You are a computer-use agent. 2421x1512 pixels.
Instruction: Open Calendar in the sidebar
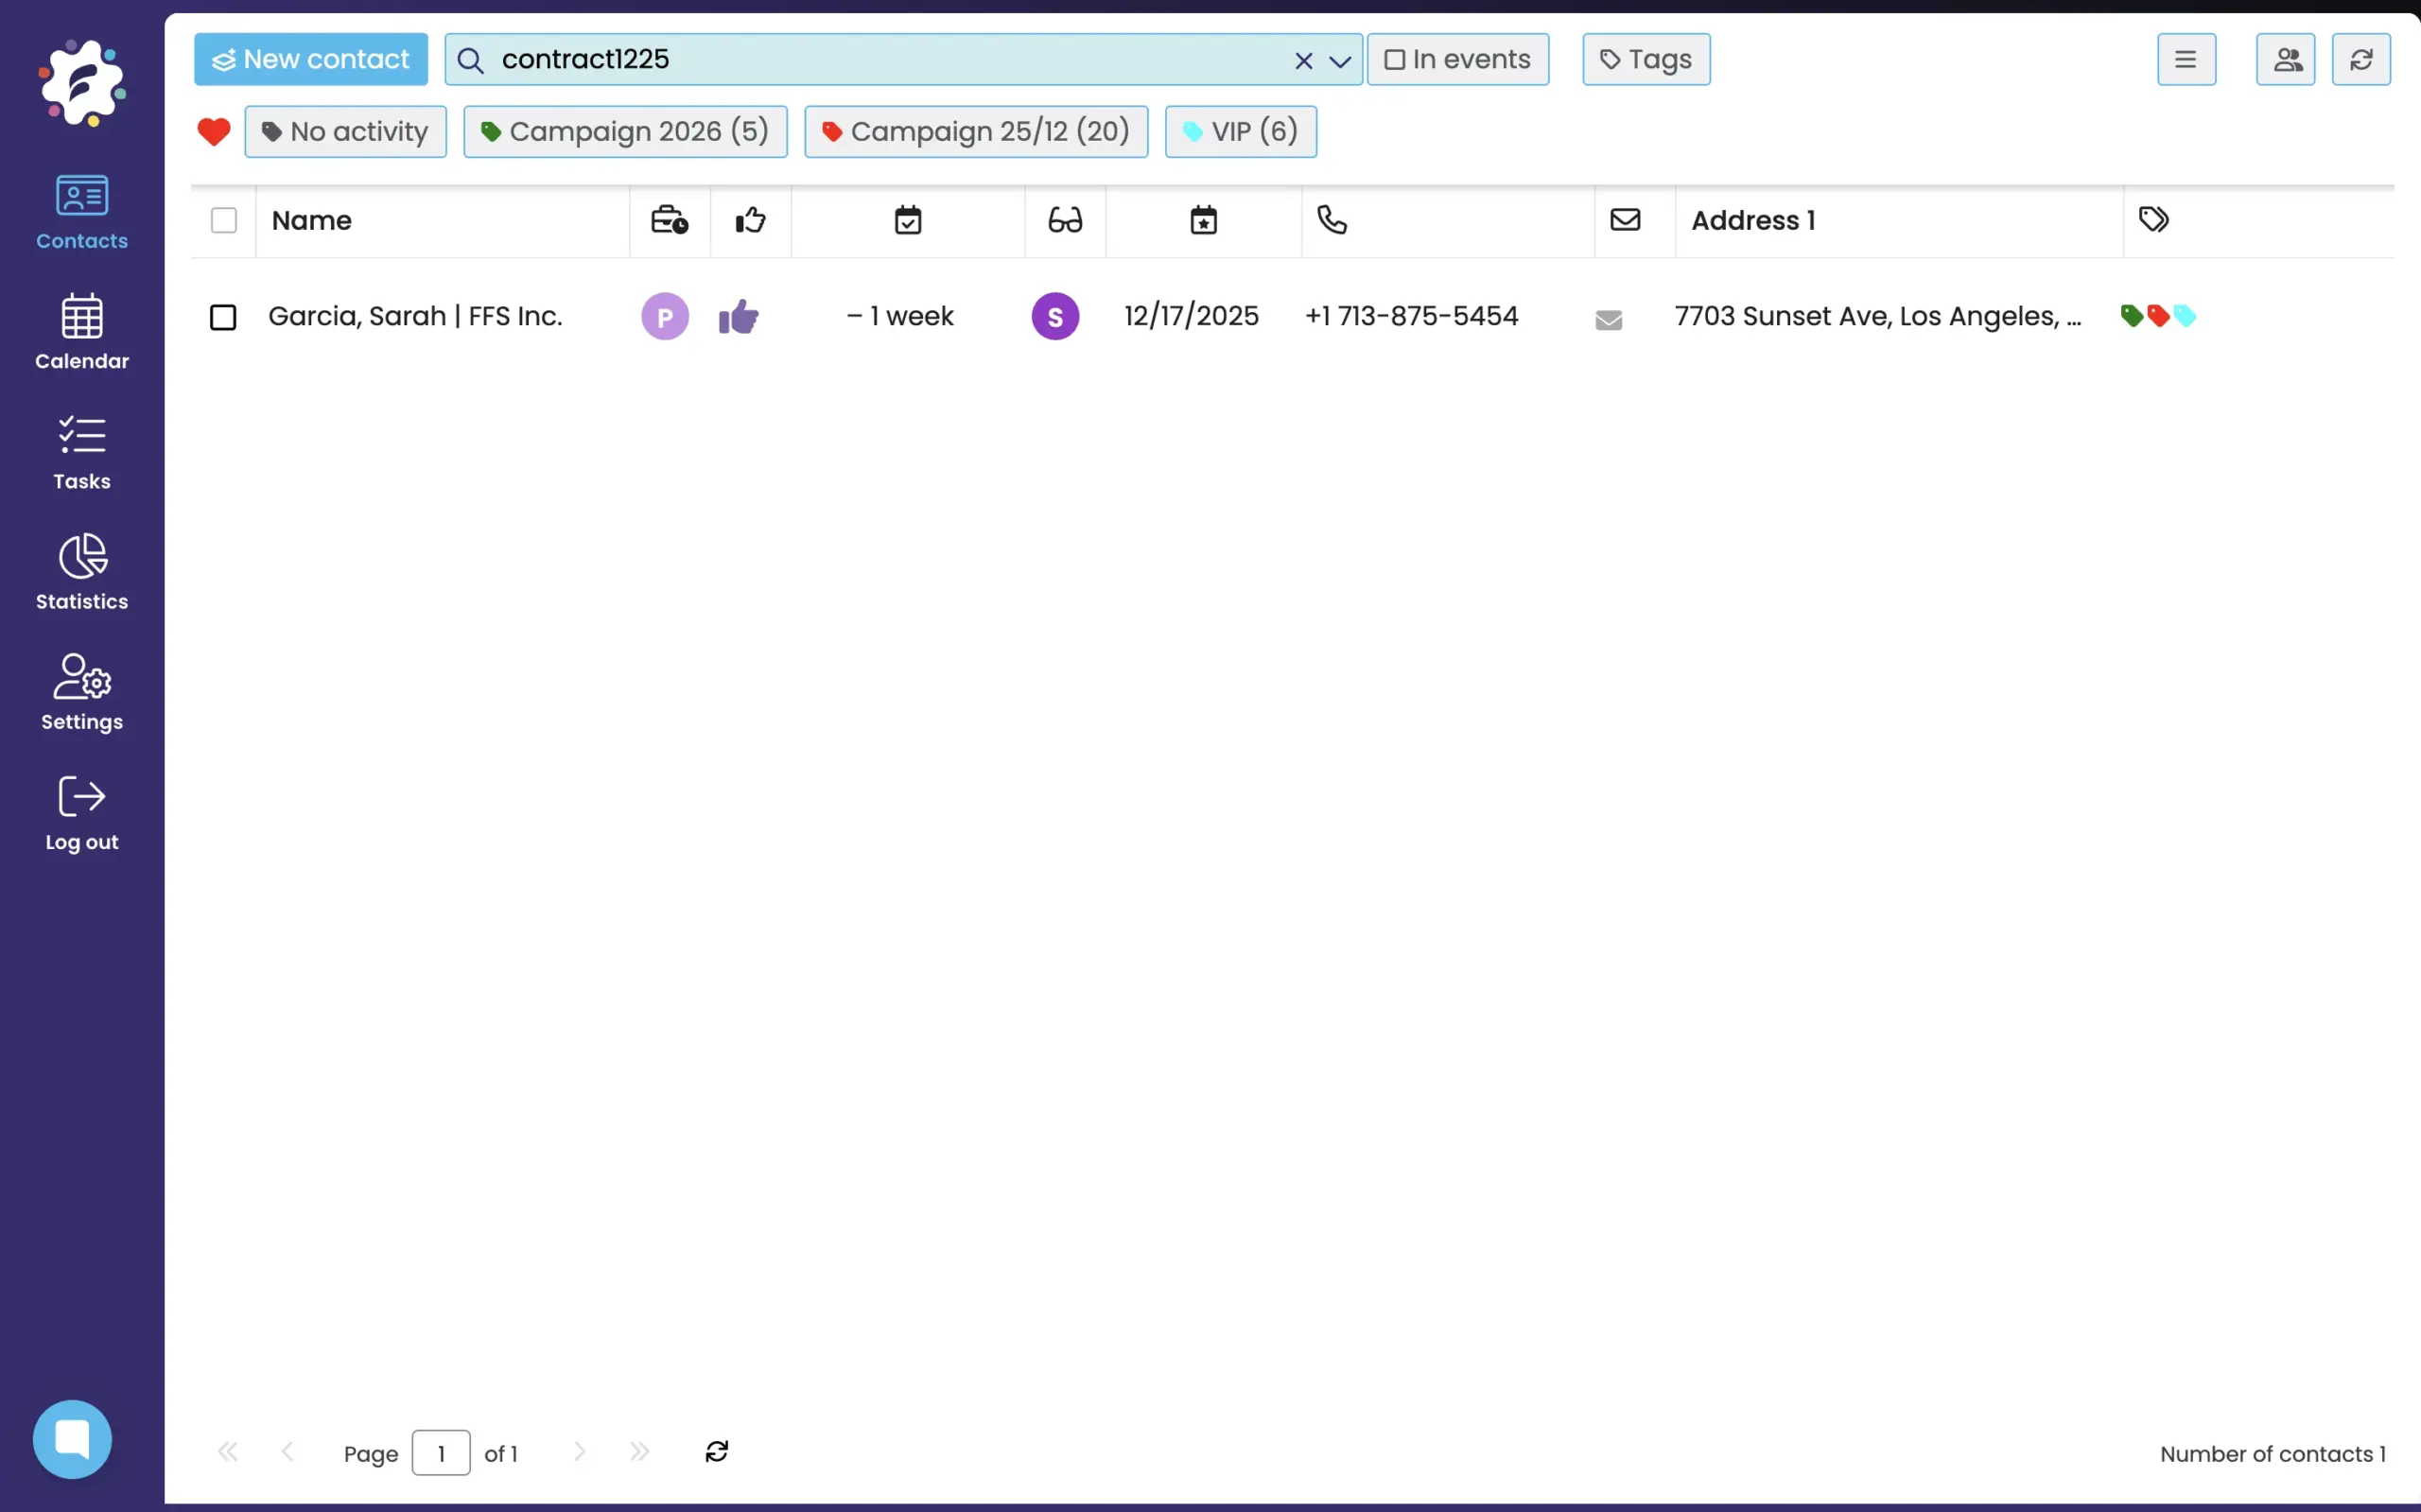(x=82, y=332)
